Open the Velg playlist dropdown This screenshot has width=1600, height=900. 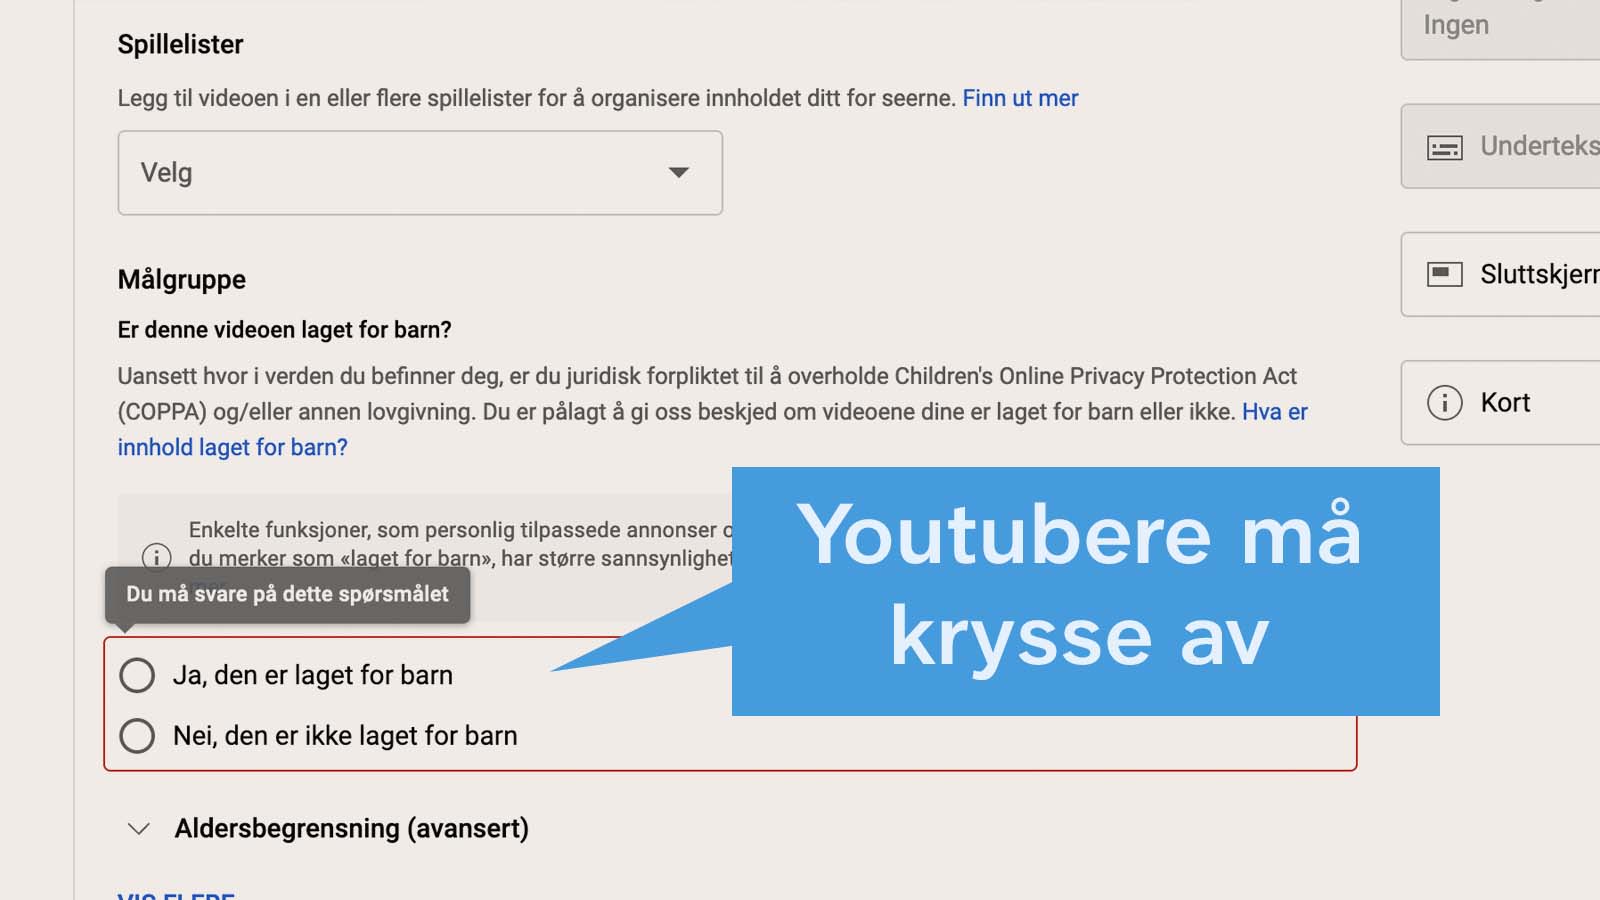pos(420,173)
